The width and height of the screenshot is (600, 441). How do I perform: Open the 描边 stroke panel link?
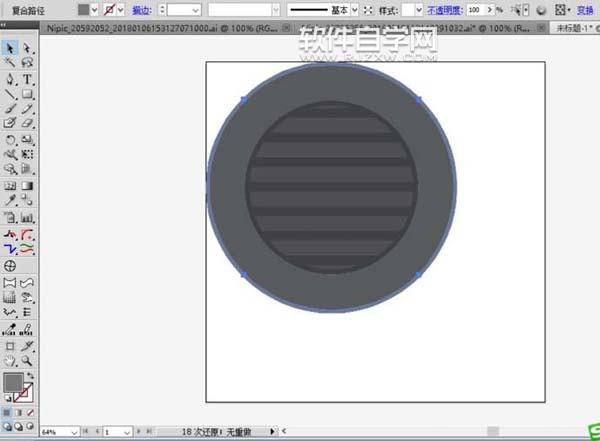(142, 10)
